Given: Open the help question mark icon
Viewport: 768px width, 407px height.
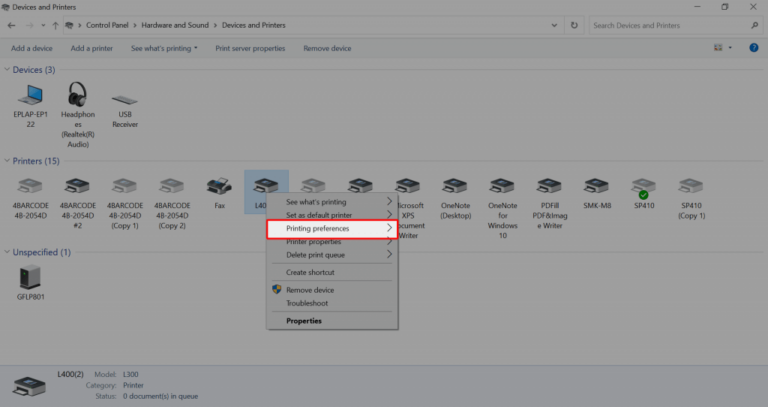Looking at the screenshot, I should point(754,48).
